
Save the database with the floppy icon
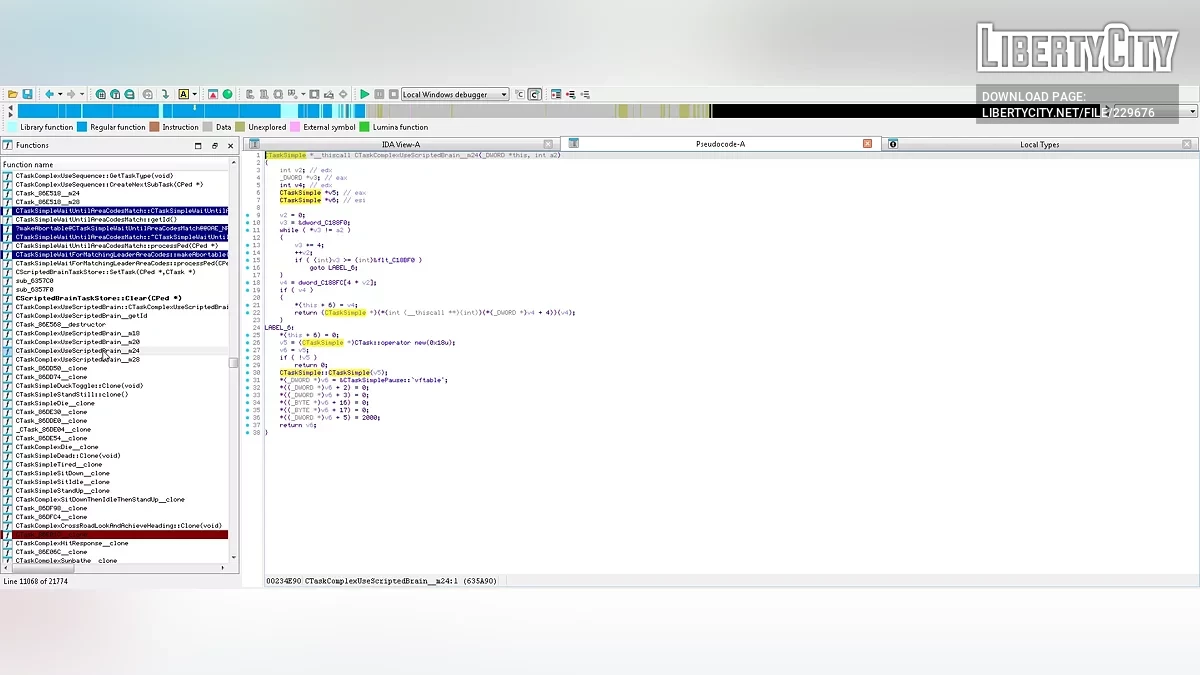coord(27,94)
